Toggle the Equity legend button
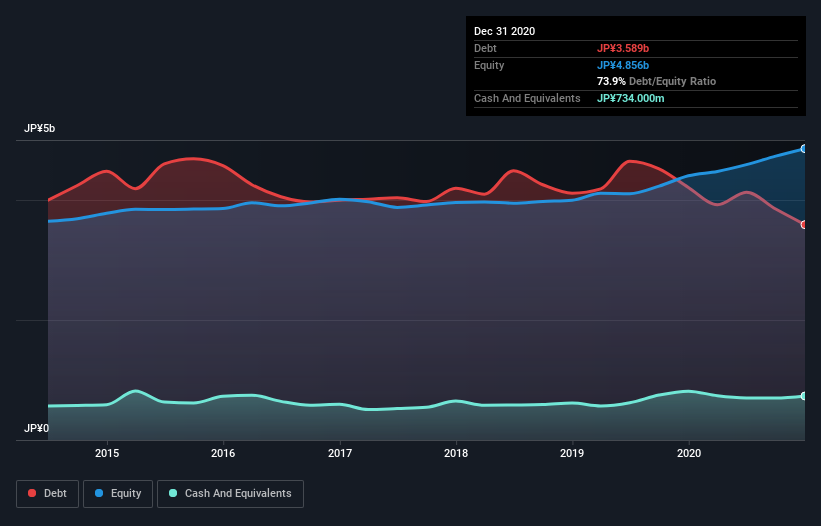821x526 pixels. [x=118, y=494]
